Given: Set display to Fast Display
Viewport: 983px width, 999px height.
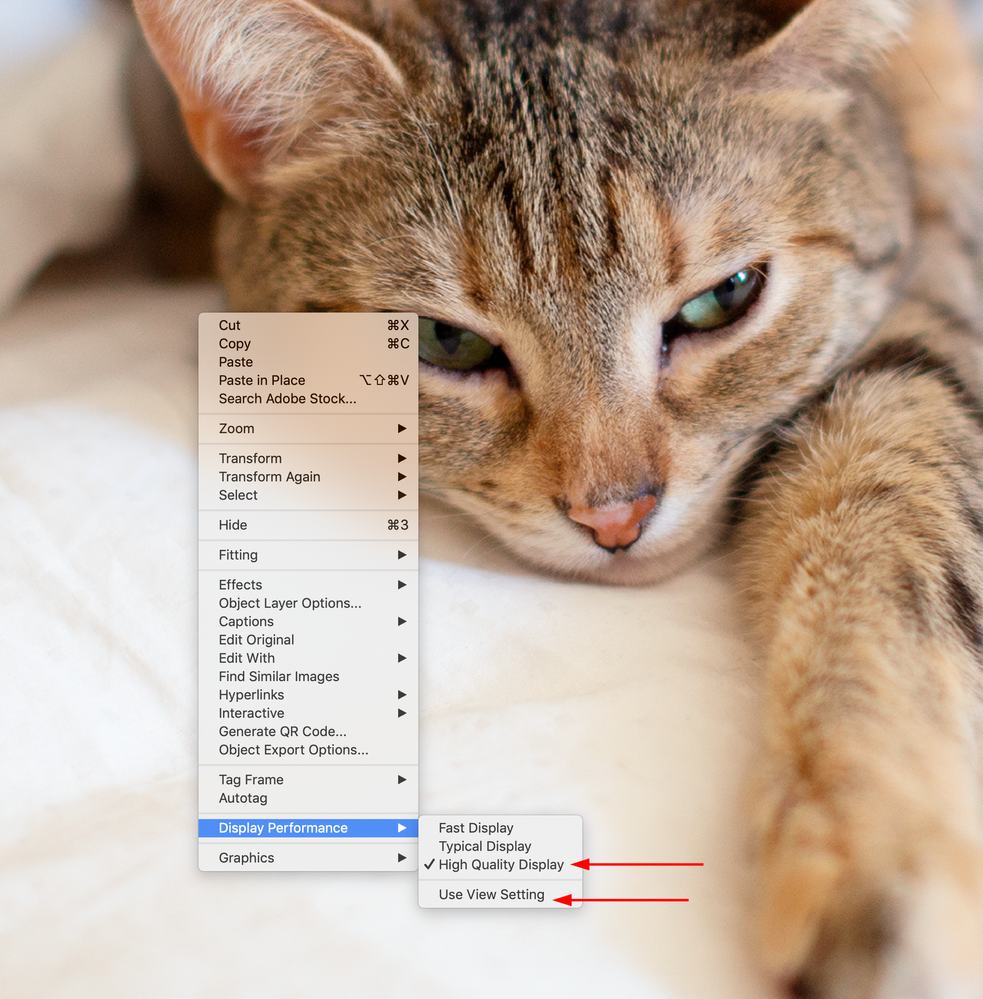Looking at the screenshot, I should coord(500,828).
